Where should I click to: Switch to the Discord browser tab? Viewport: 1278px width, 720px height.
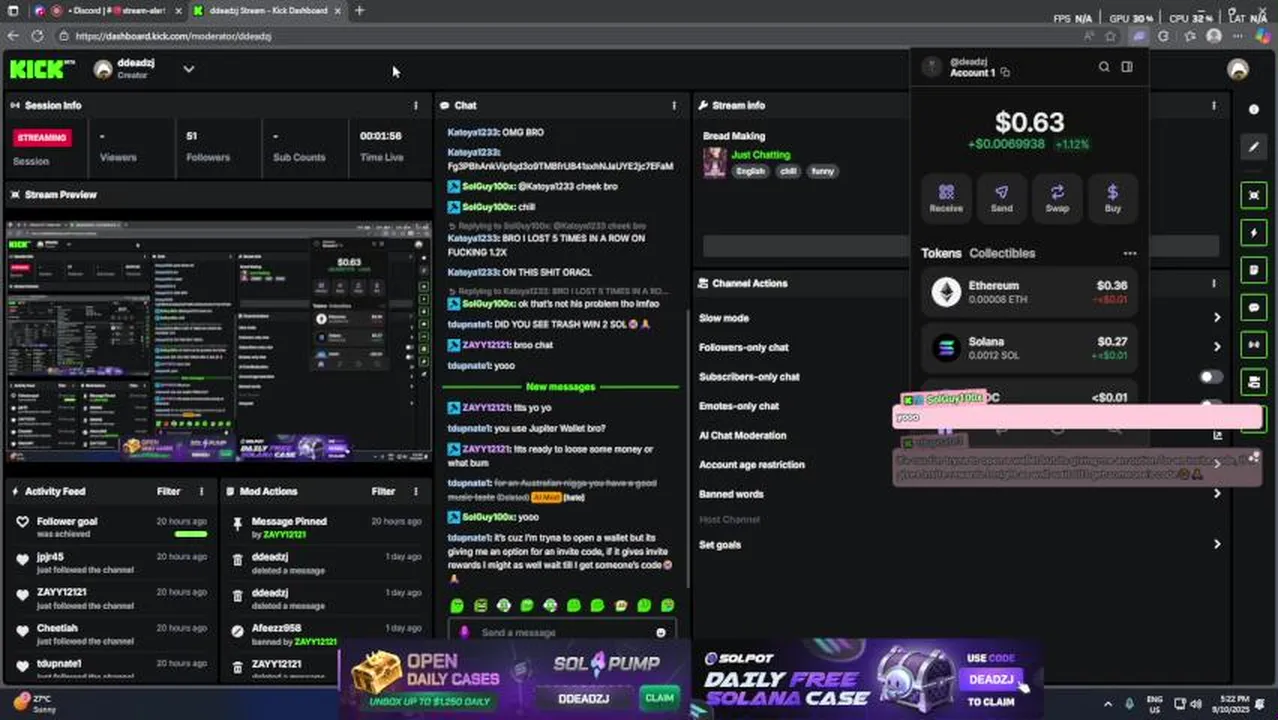[x=118, y=11]
